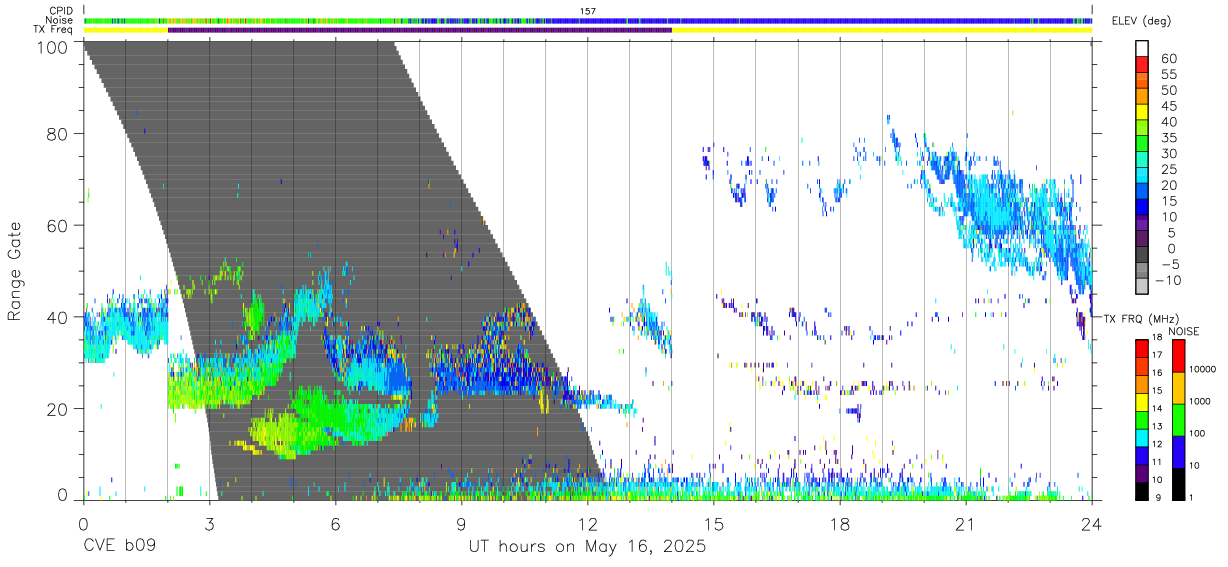Click the x-axis hour tick label "3"

(x=209, y=523)
